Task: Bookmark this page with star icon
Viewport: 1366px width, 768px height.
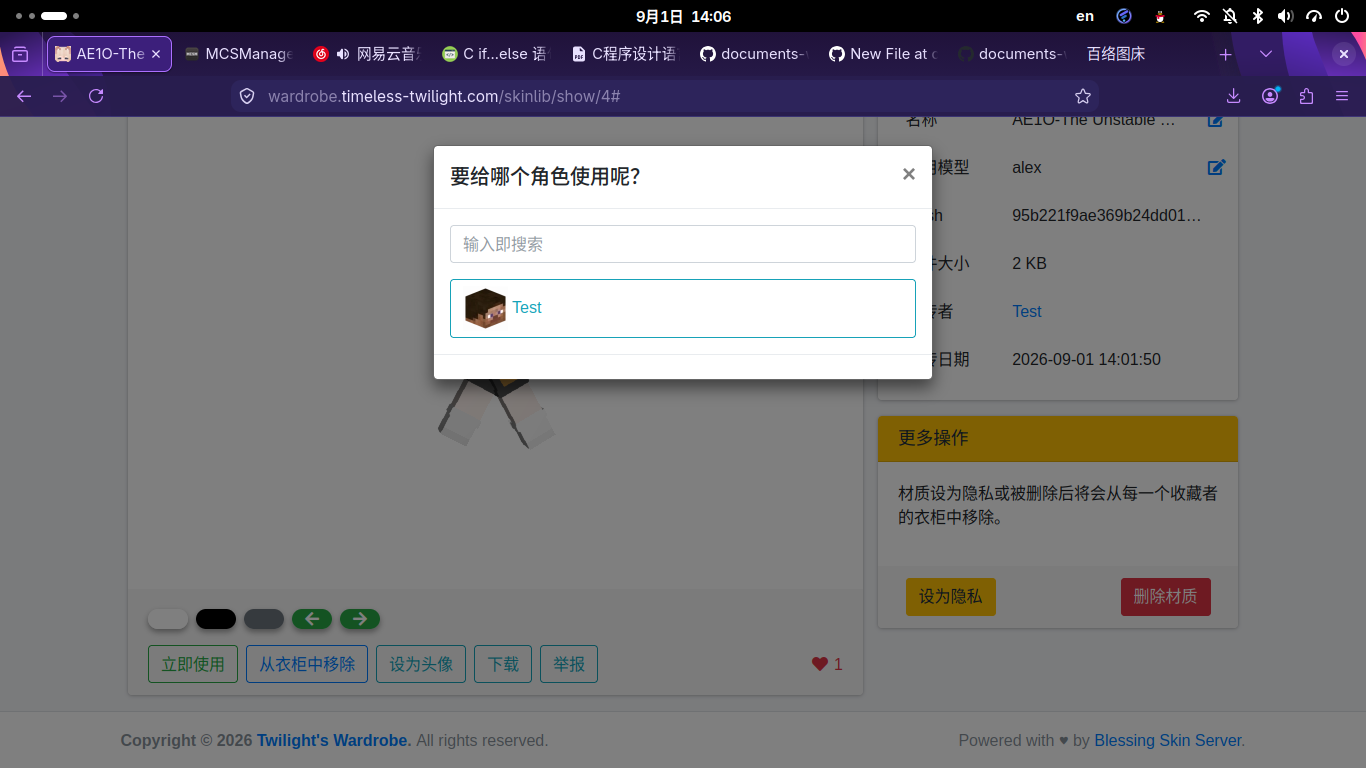Action: click(x=1083, y=96)
